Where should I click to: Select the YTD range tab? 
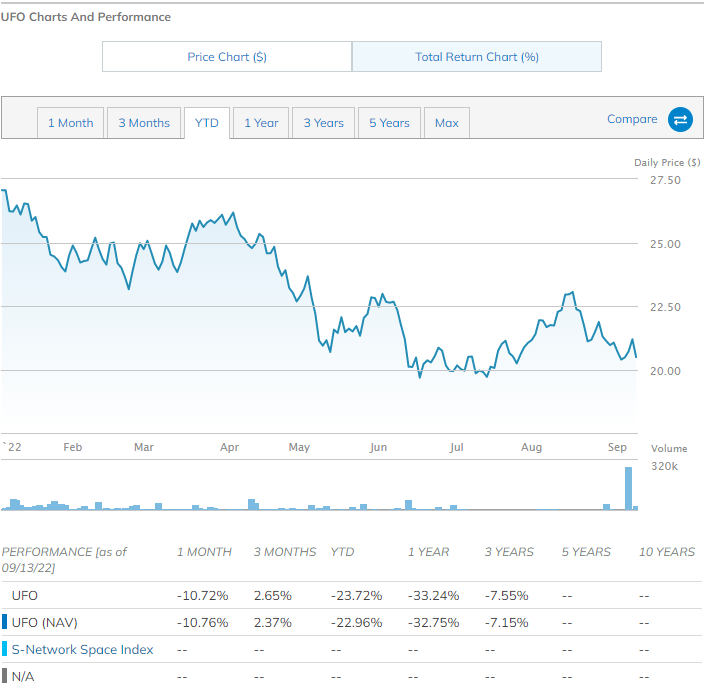point(207,123)
